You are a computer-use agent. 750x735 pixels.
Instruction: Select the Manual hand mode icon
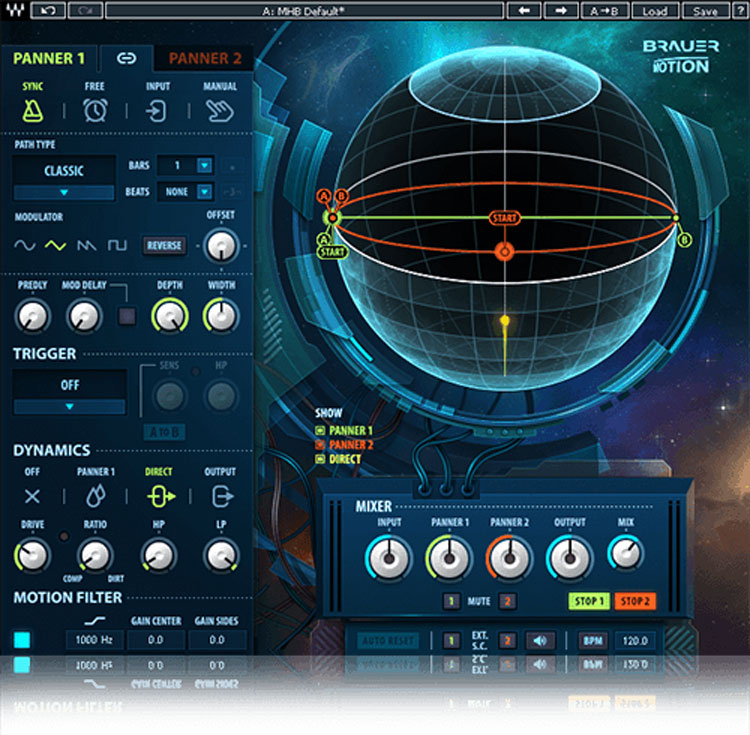coord(219,110)
